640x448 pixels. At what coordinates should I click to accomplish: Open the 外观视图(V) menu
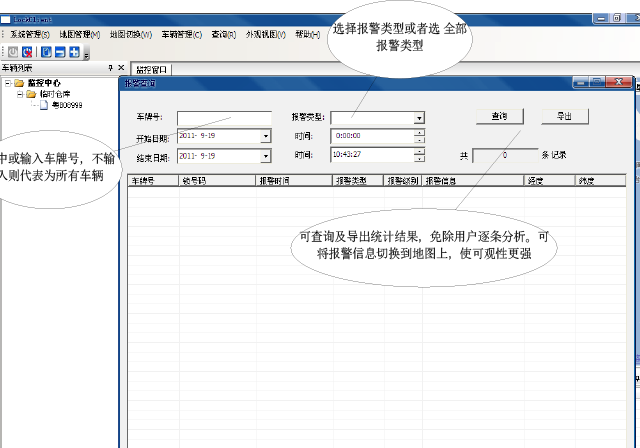pyautogui.click(x=266, y=35)
